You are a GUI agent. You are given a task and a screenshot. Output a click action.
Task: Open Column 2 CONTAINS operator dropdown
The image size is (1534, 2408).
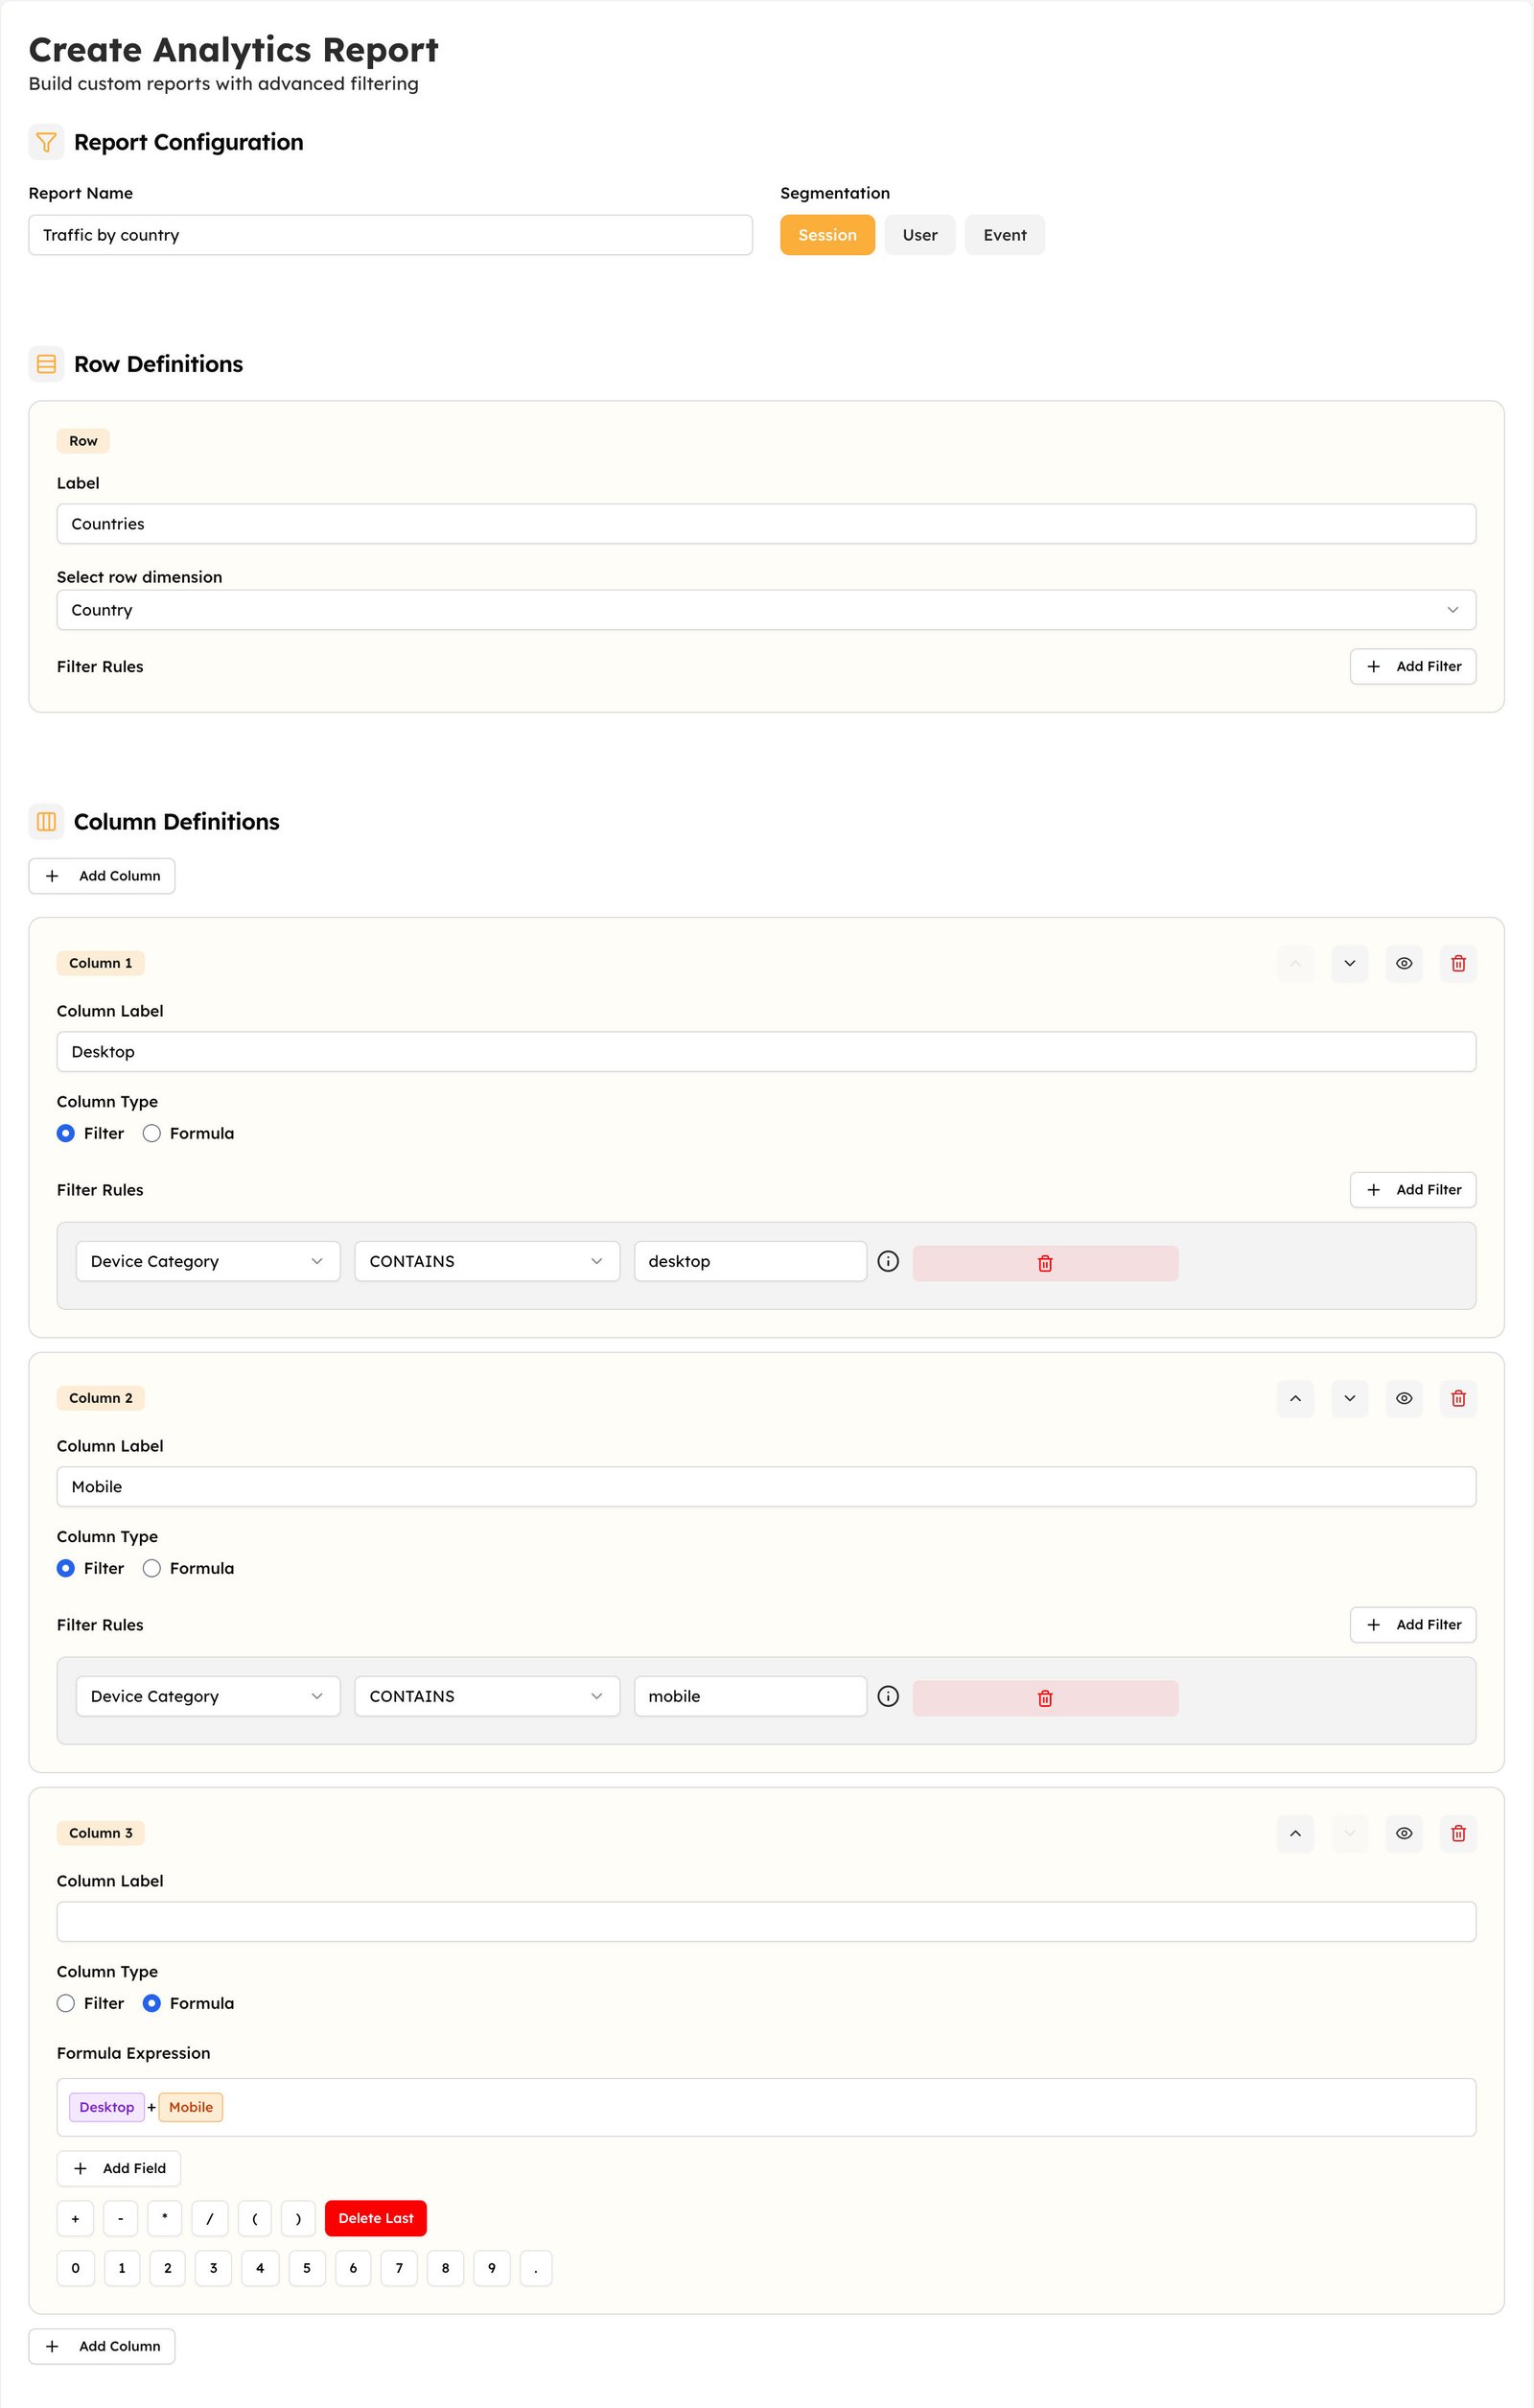point(487,1696)
